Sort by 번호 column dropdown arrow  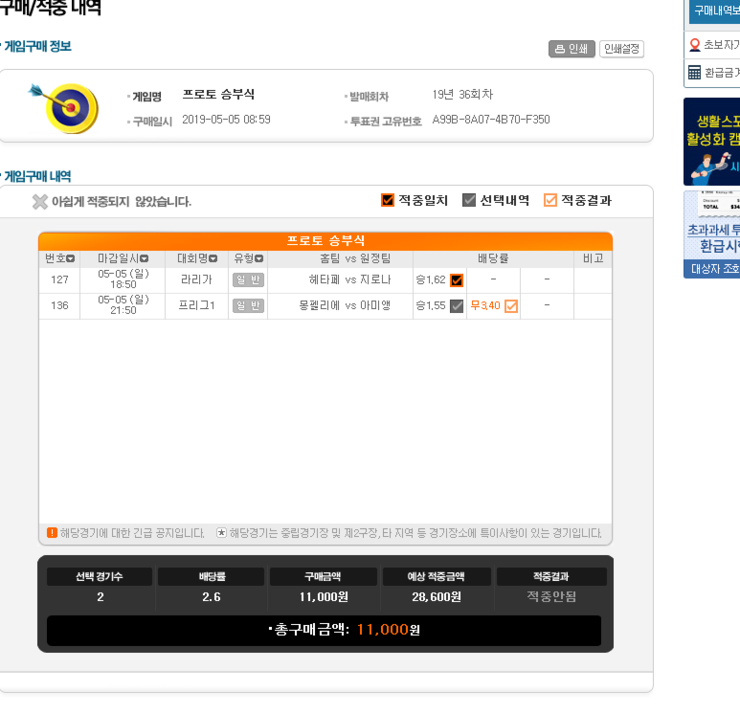coord(71,259)
